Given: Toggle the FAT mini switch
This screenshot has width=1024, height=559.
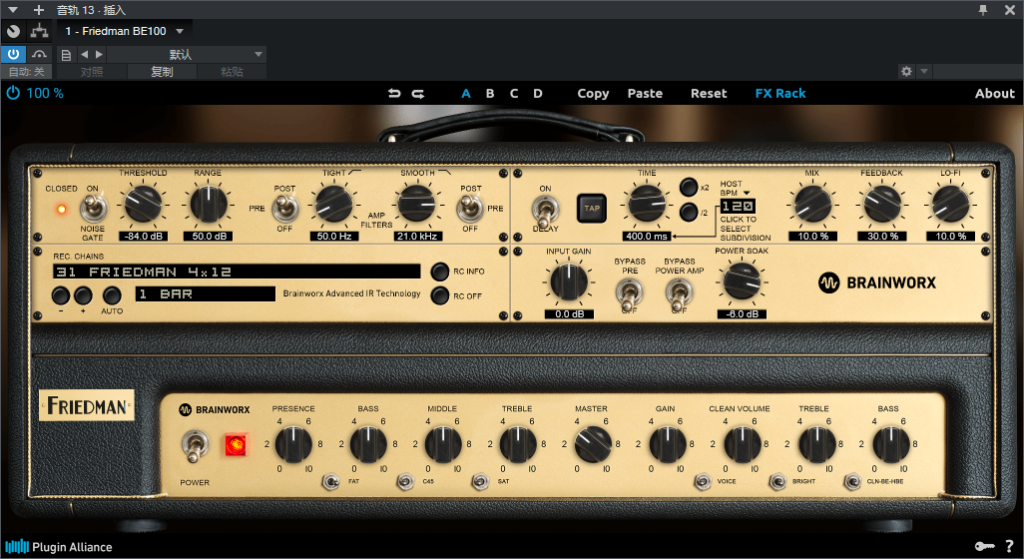Looking at the screenshot, I should (331, 482).
